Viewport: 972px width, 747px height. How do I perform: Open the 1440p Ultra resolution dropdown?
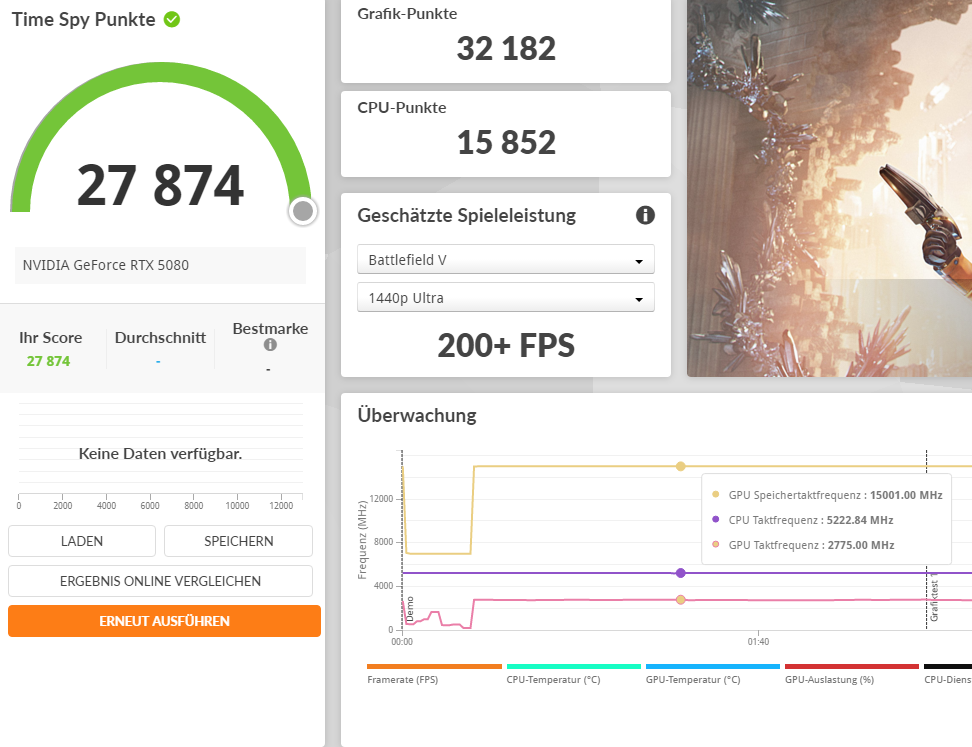point(506,298)
